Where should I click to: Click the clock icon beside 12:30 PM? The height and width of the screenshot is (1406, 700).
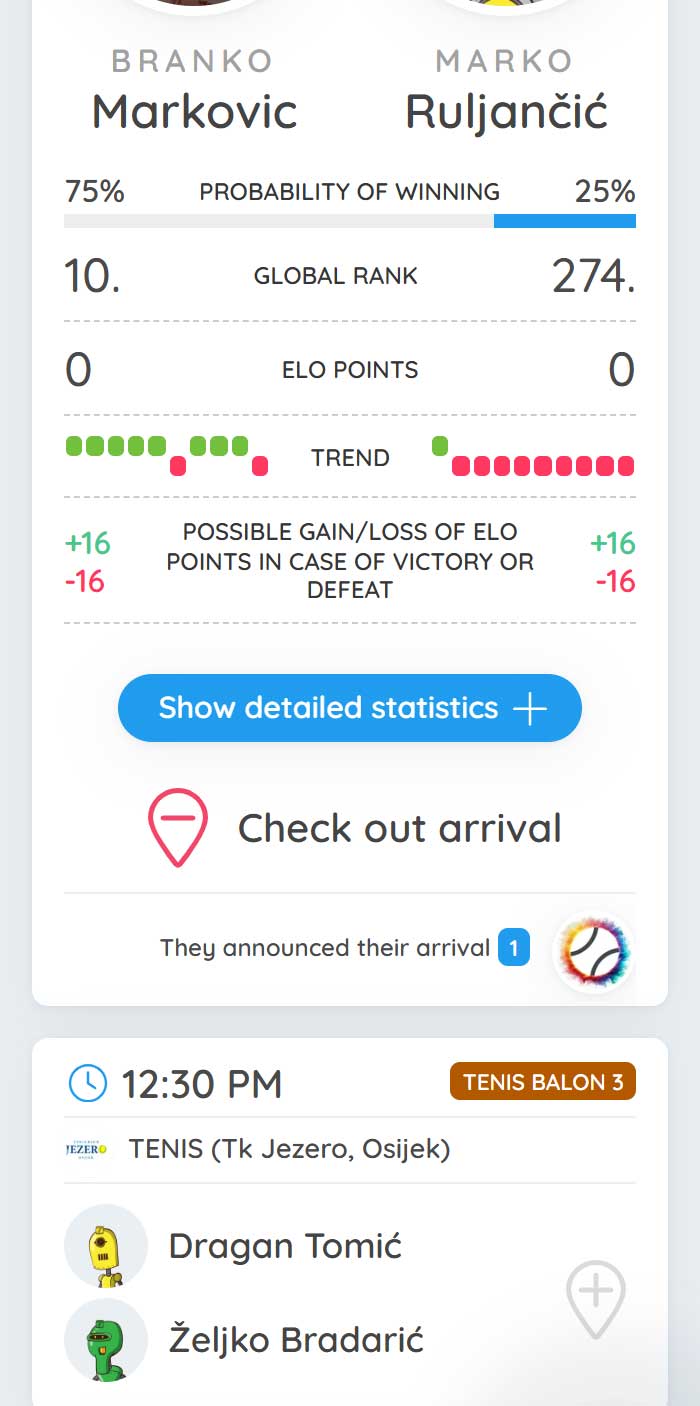87,1083
